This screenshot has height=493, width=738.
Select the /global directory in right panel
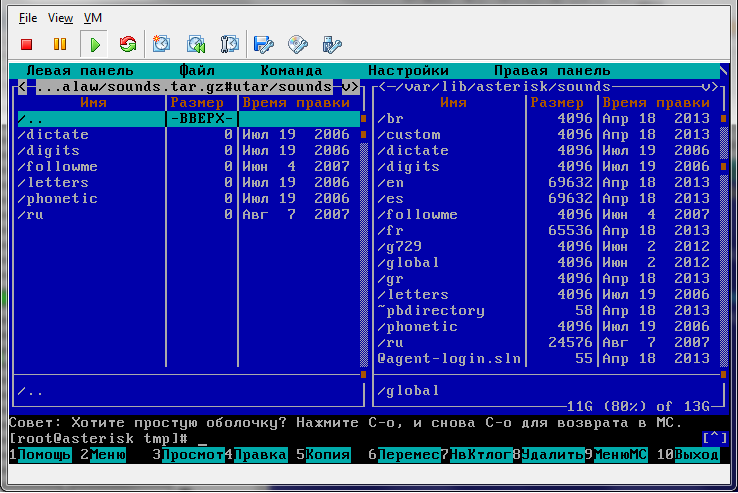click(413, 263)
